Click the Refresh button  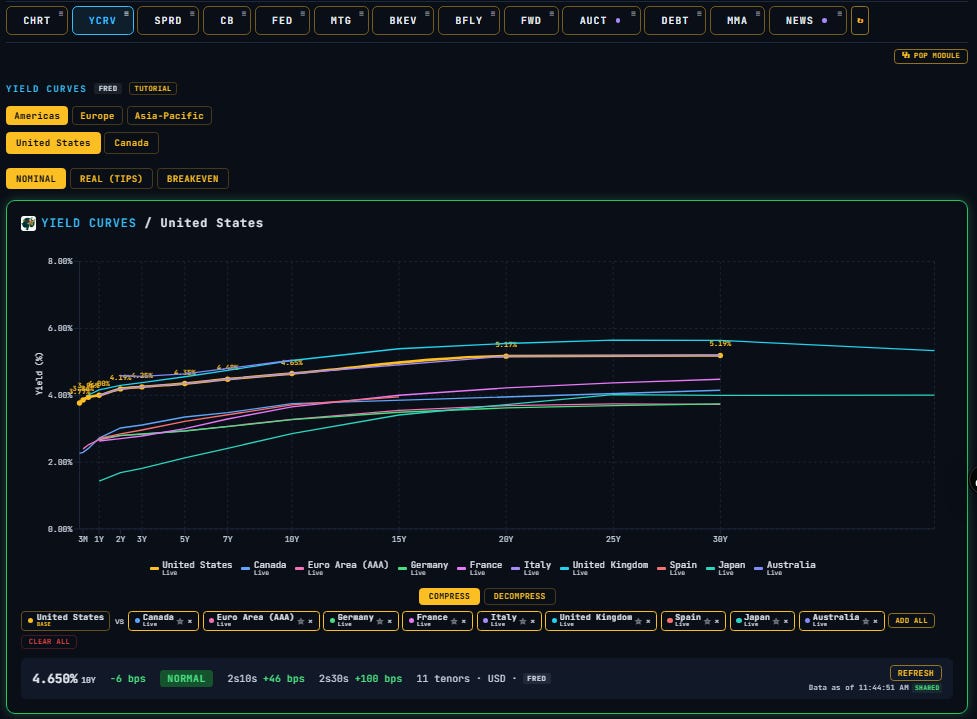pyautogui.click(x=915, y=673)
